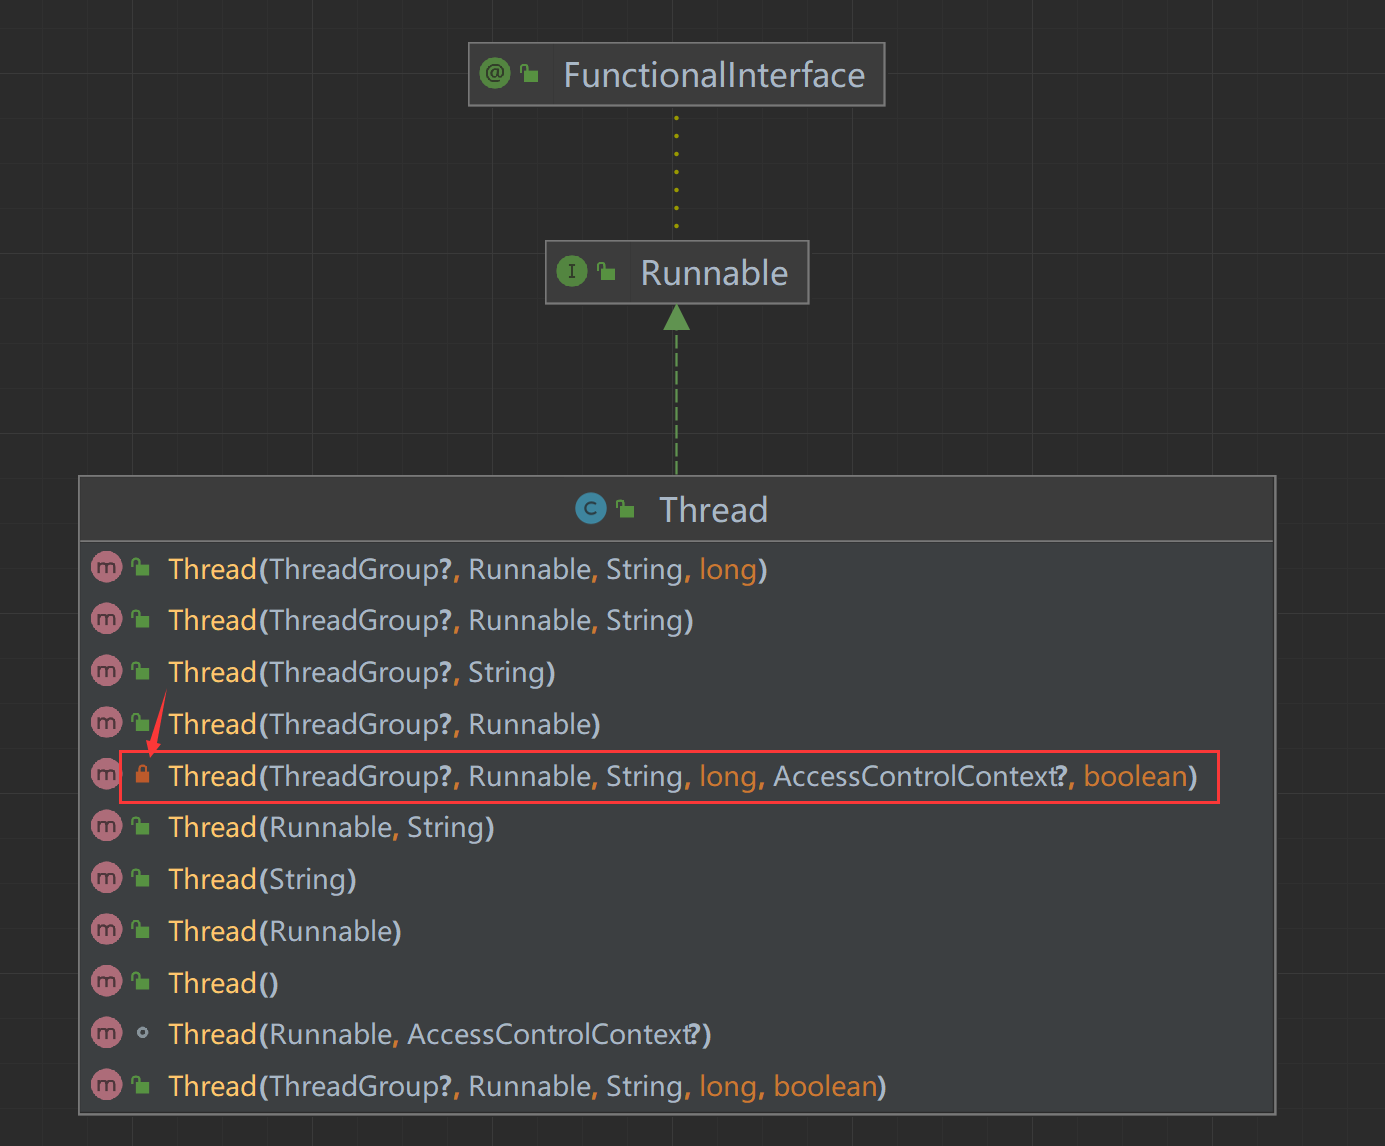Select constructor ending with AccessControlContext?, boolean

point(682,776)
